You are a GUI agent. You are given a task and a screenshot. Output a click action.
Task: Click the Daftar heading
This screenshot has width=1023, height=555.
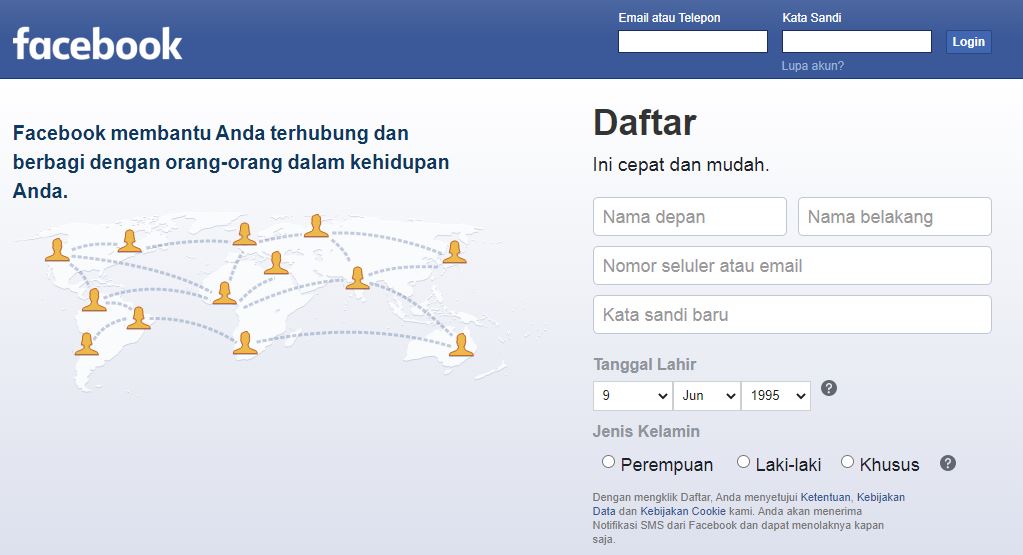click(x=645, y=122)
